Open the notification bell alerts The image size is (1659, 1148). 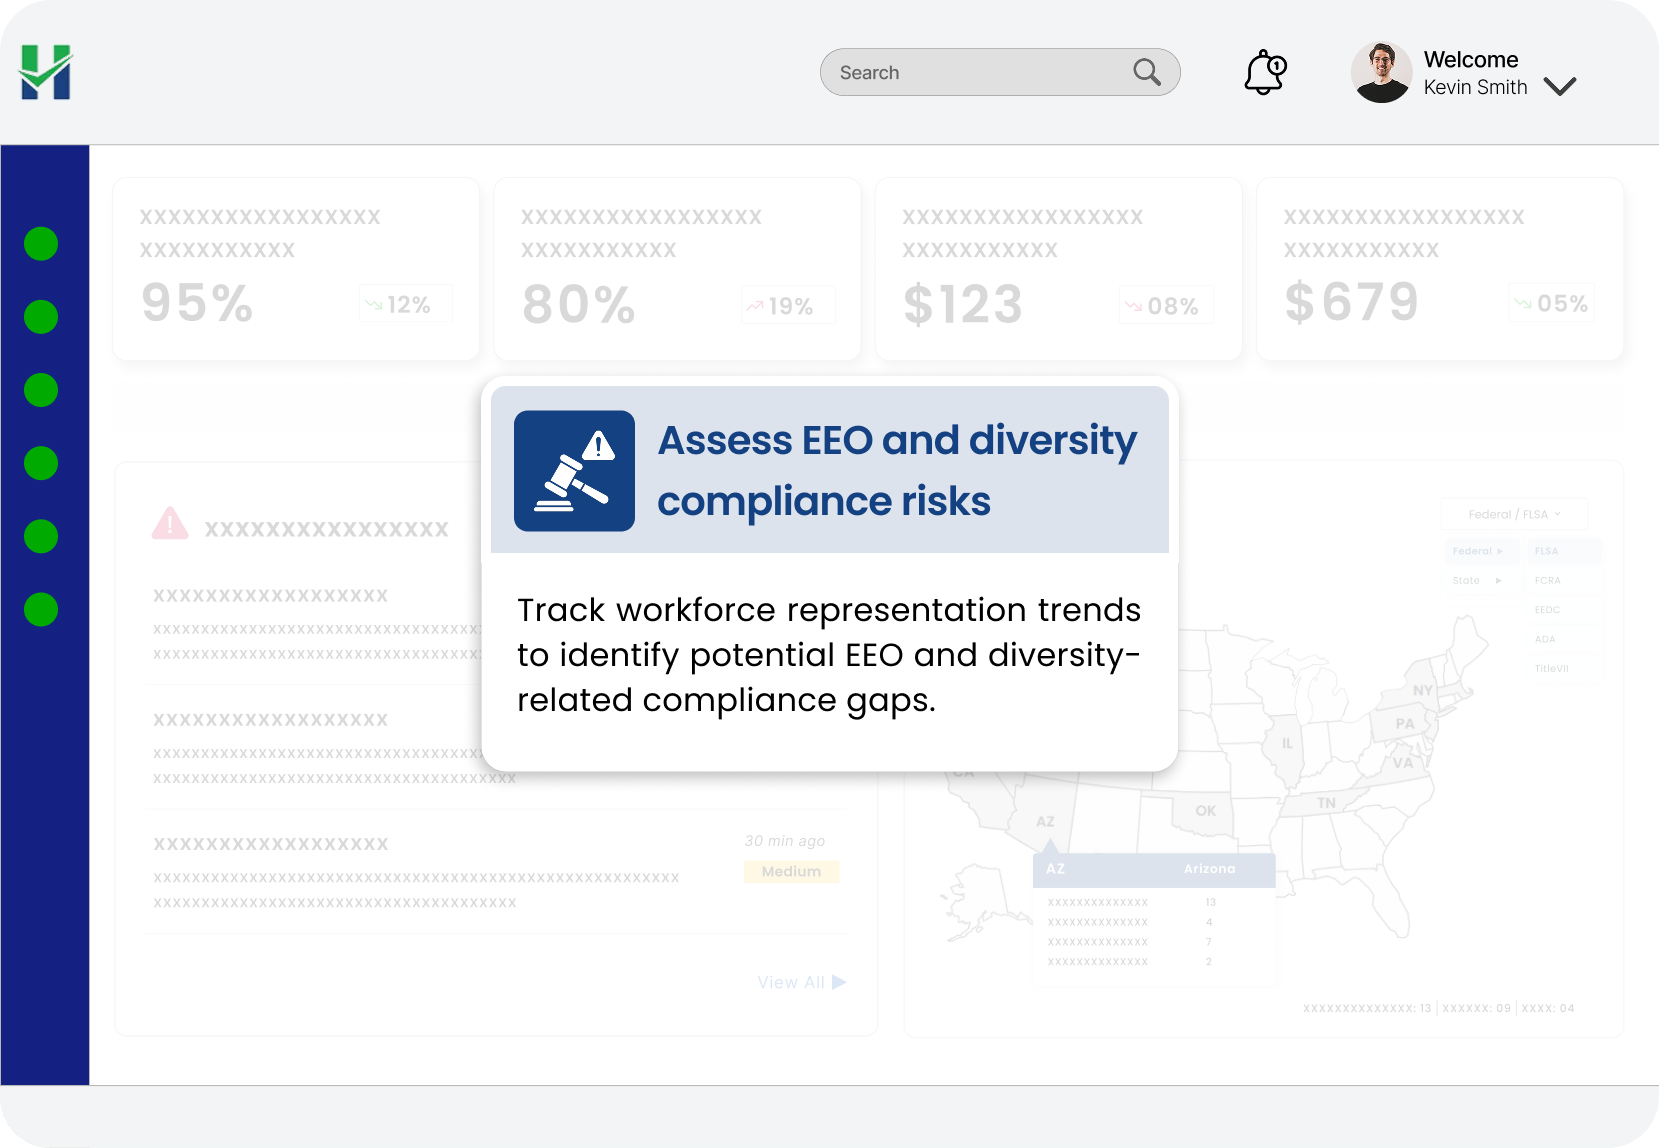point(1264,73)
